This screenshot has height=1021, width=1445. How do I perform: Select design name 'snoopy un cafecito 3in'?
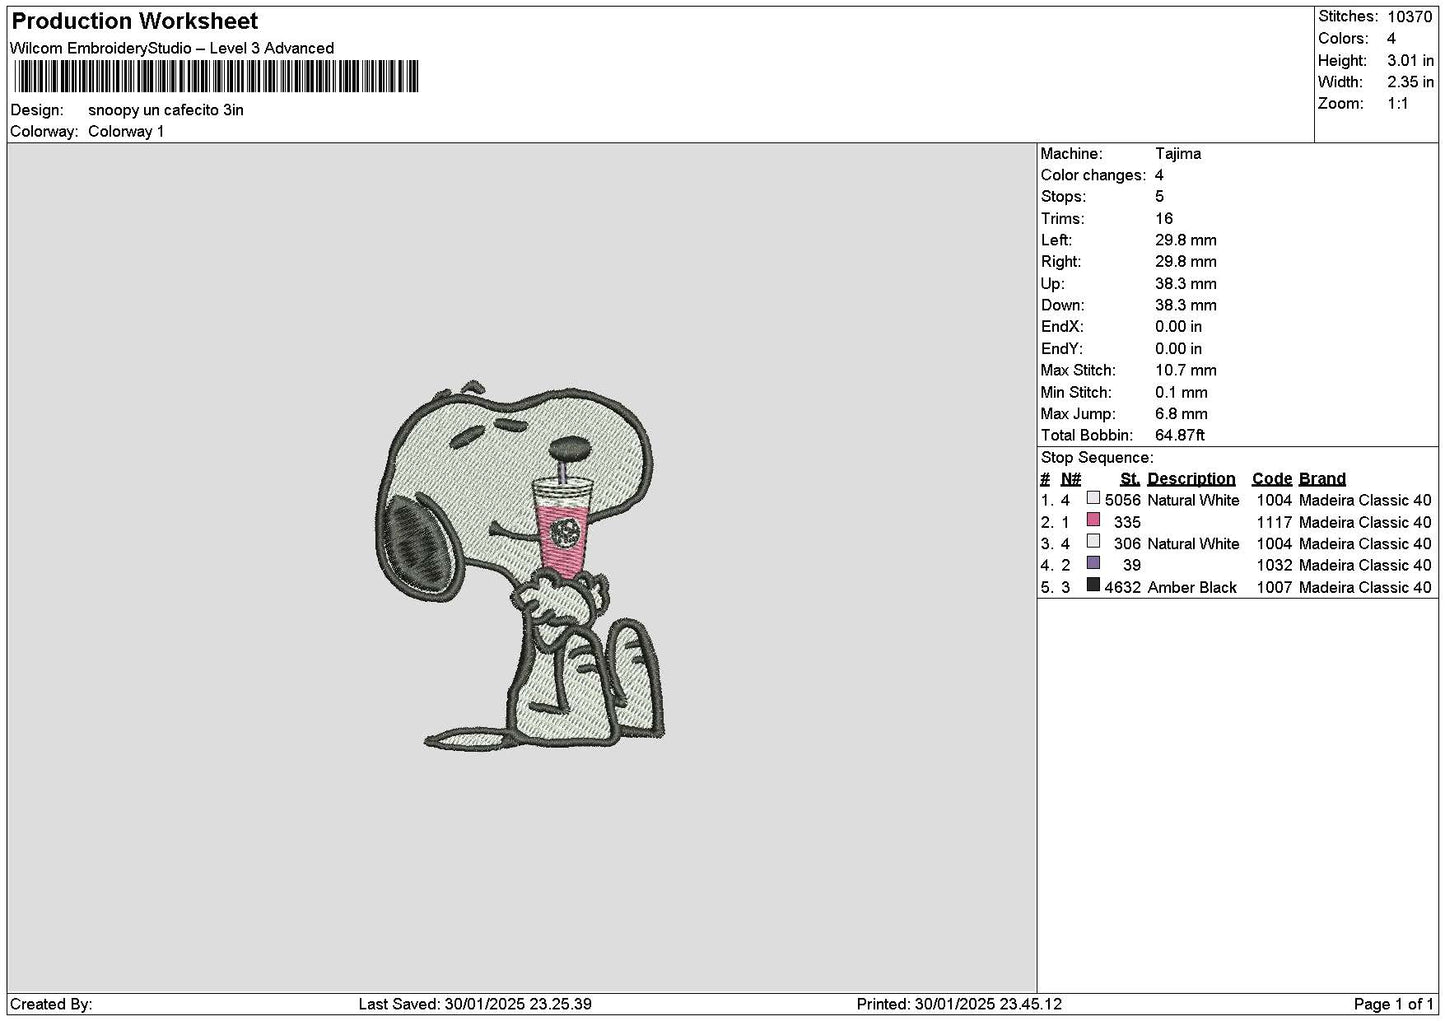click(166, 110)
